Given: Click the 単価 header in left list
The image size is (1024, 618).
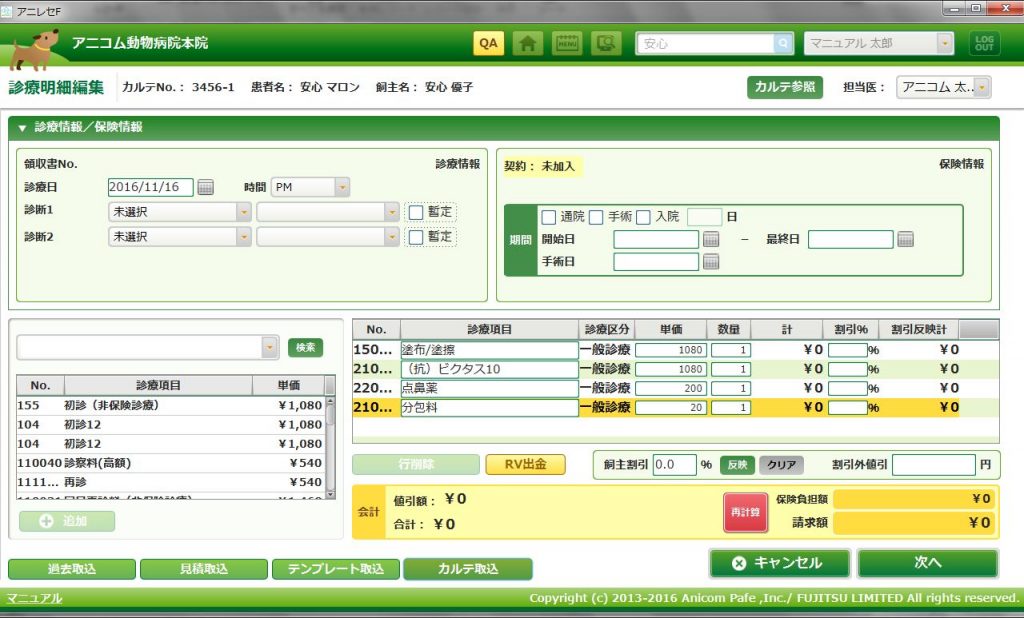Looking at the screenshot, I should [x=289, y=385].
